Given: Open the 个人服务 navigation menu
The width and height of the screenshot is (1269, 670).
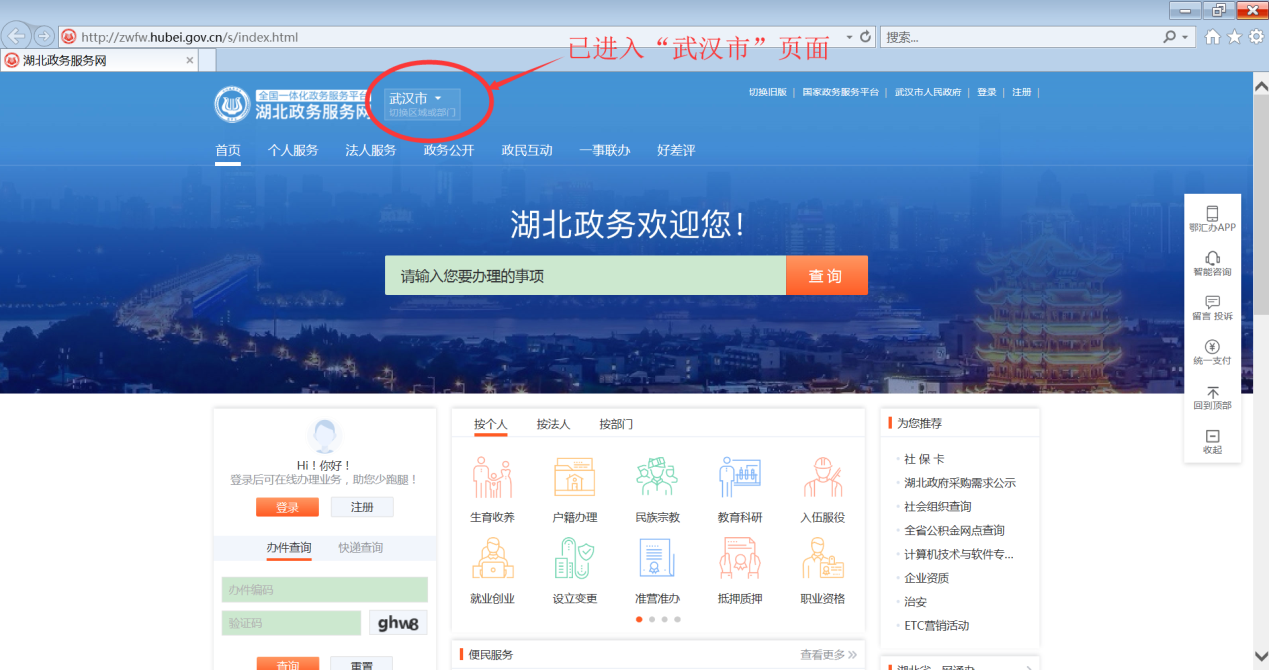Looking at the screenshot, I should point(293,151).
